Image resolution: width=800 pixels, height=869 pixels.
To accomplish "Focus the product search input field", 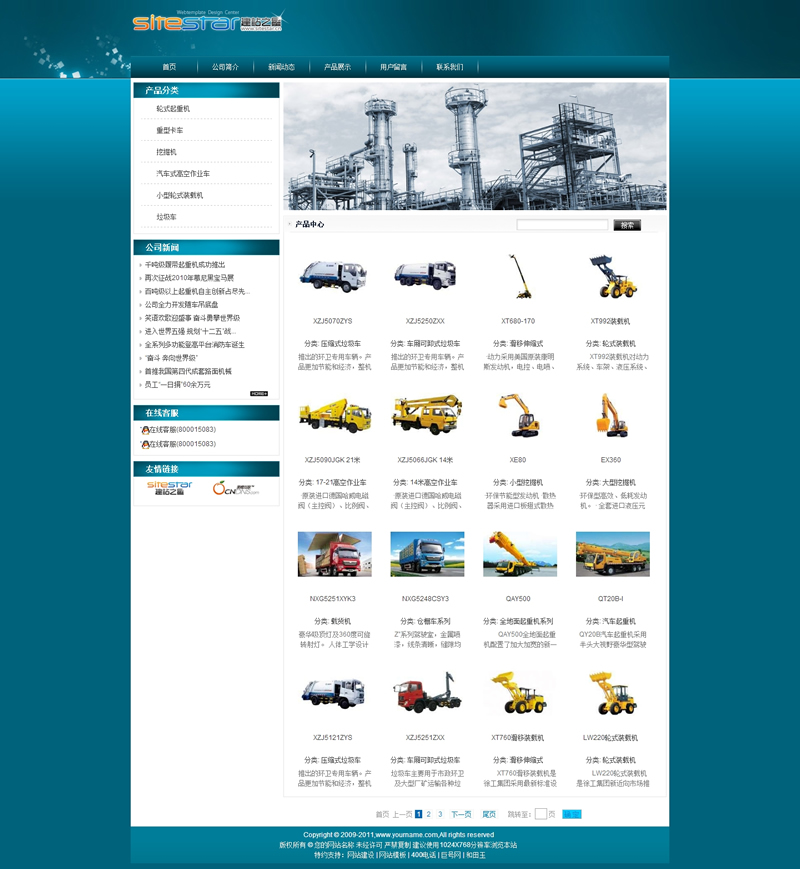I will [x=561, y=225].
